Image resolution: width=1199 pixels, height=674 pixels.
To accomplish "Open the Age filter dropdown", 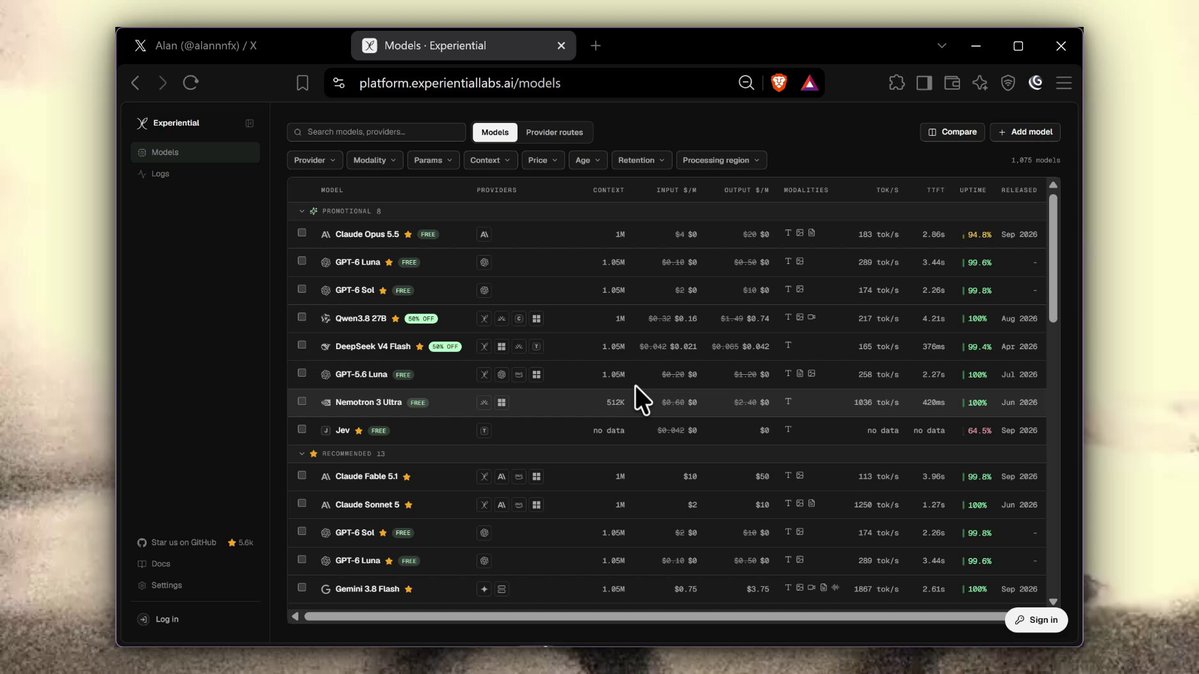I will pos(588,160).
